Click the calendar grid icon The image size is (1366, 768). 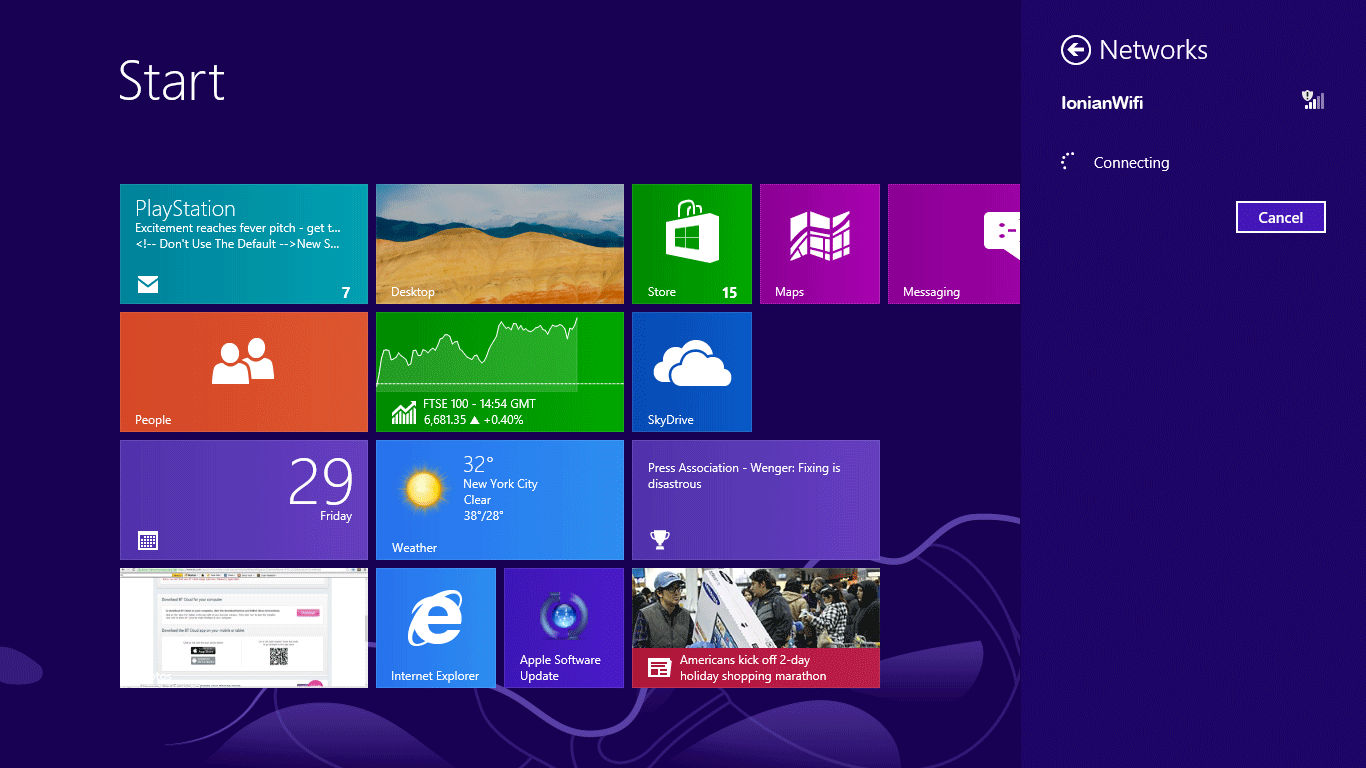[x=148, y=541]
